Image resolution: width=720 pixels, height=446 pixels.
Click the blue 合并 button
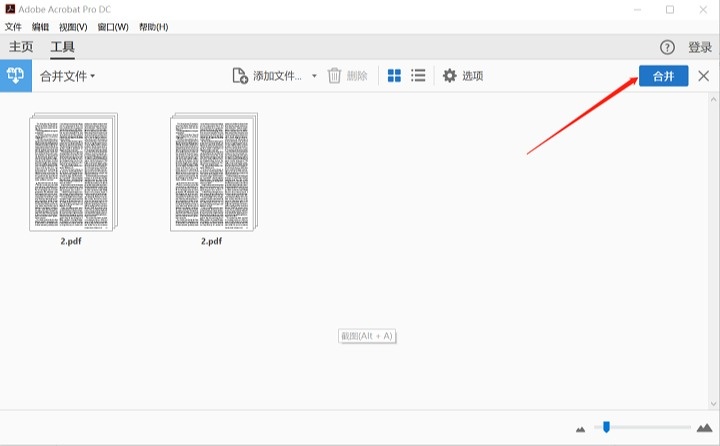click(663, 76)
